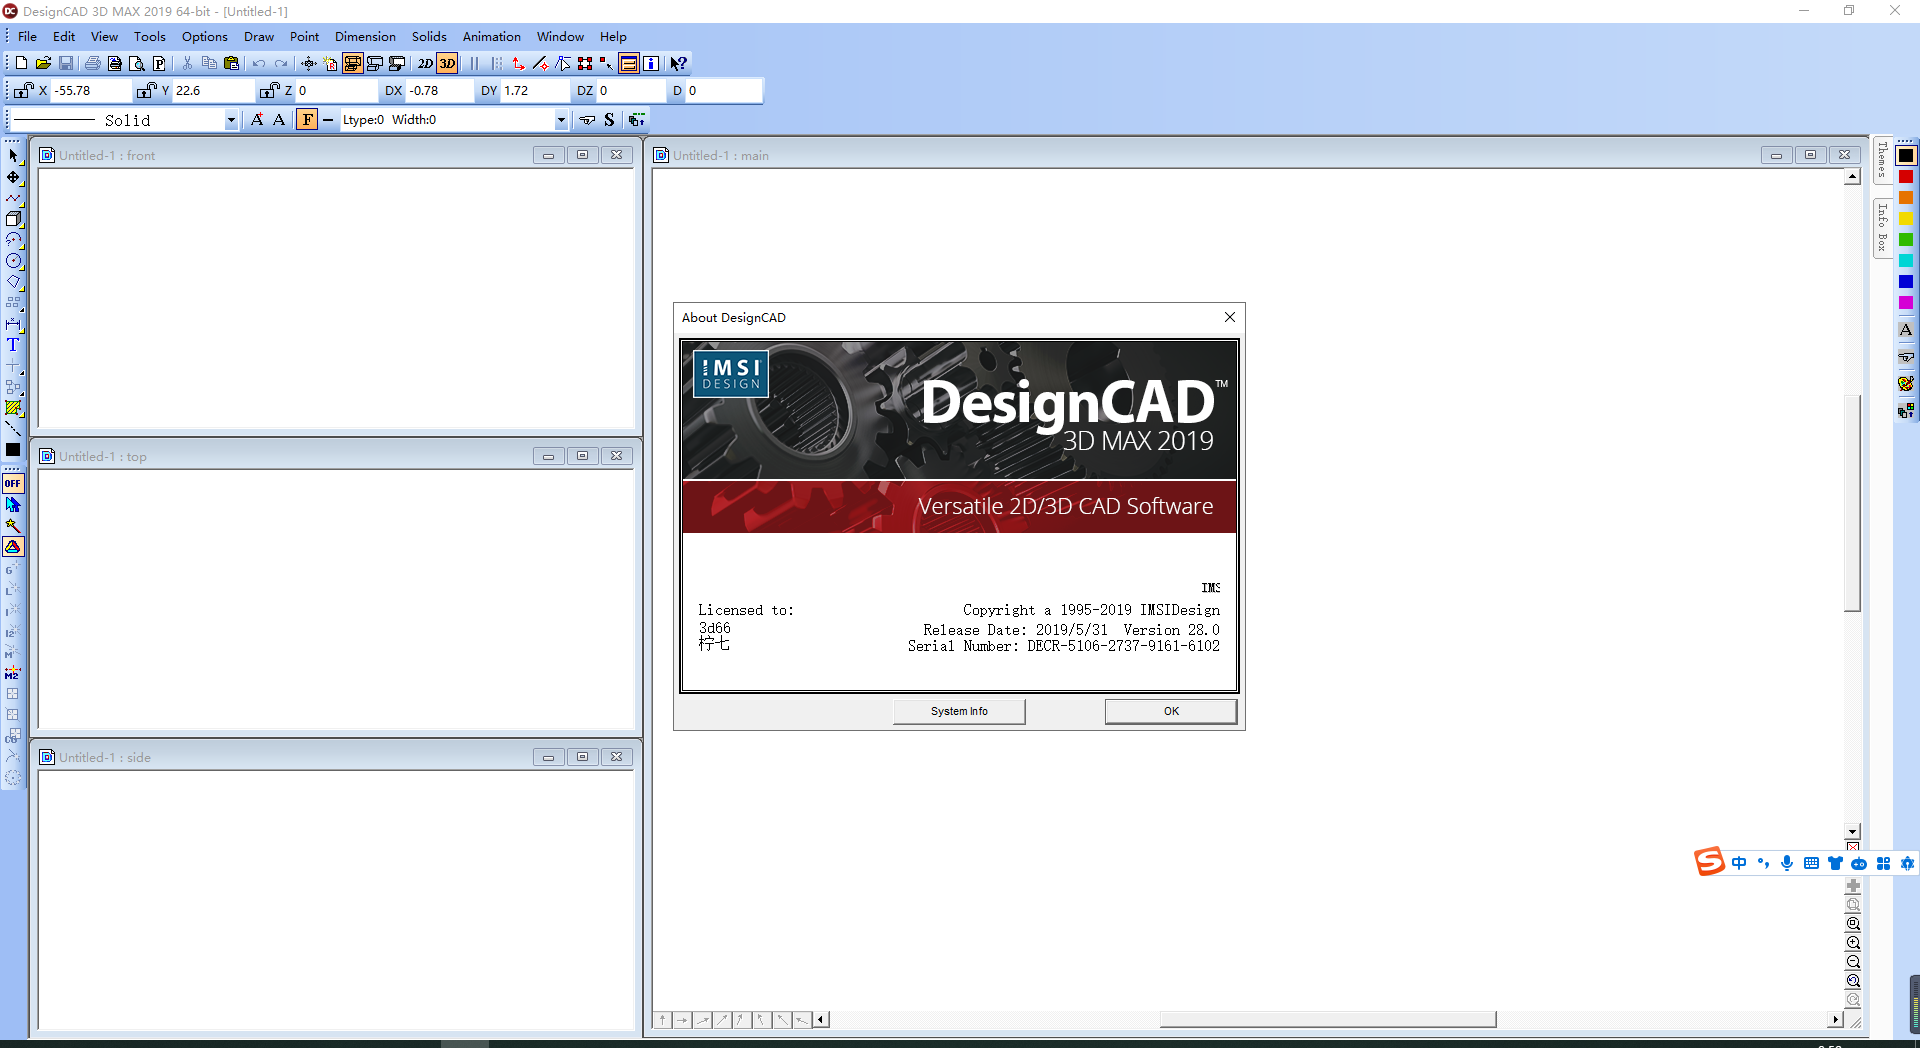Screen dimensions: 1920x1048
Task: Open the Animation menu
Action: tap(491, 36)
